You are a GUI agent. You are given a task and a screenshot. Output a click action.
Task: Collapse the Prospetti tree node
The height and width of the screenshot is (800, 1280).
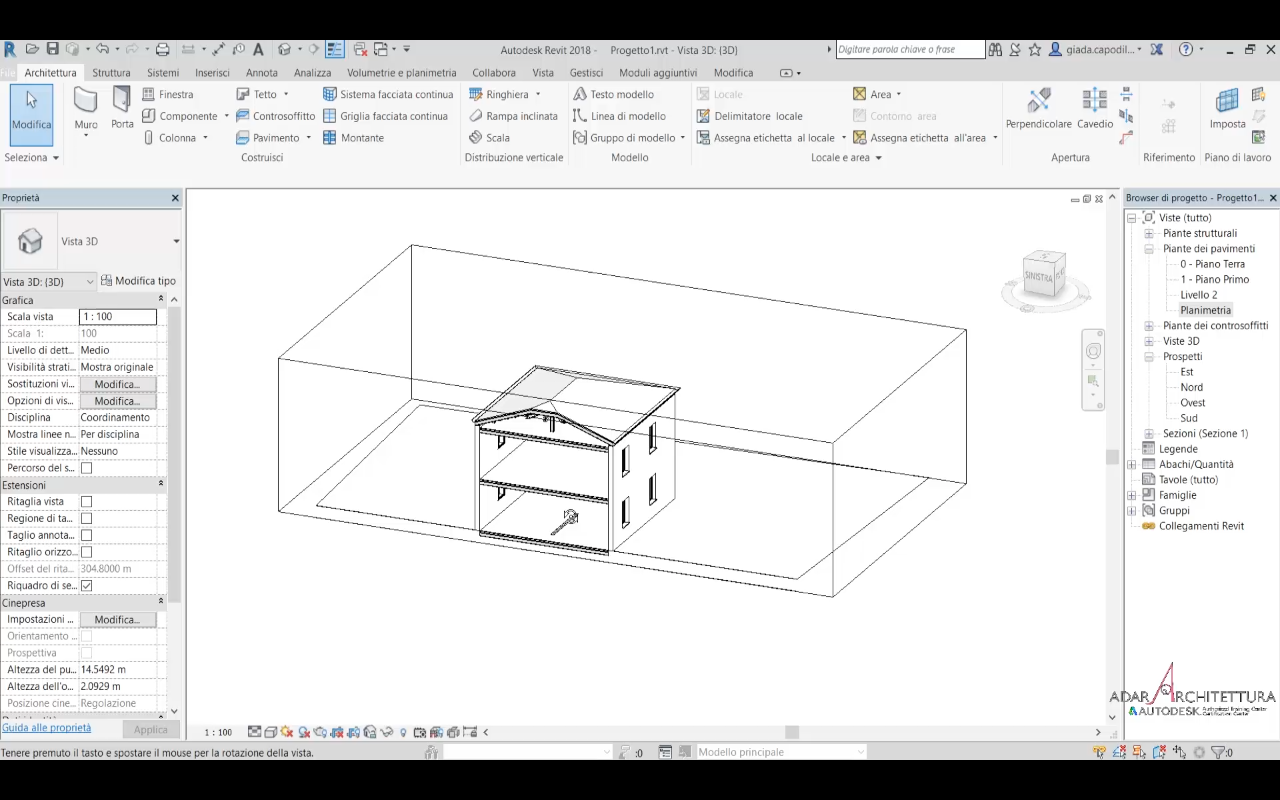[1148, 357]
